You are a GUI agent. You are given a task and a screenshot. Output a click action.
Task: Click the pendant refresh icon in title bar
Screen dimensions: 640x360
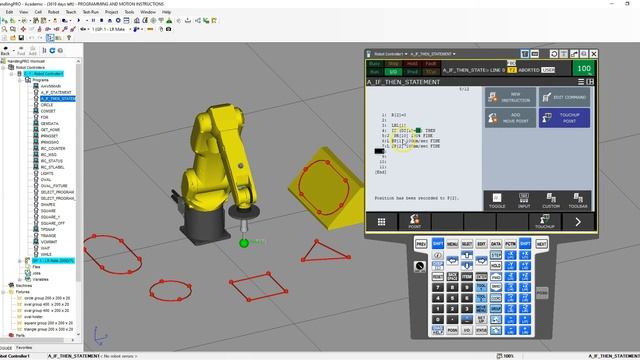[x=554, y=54]
